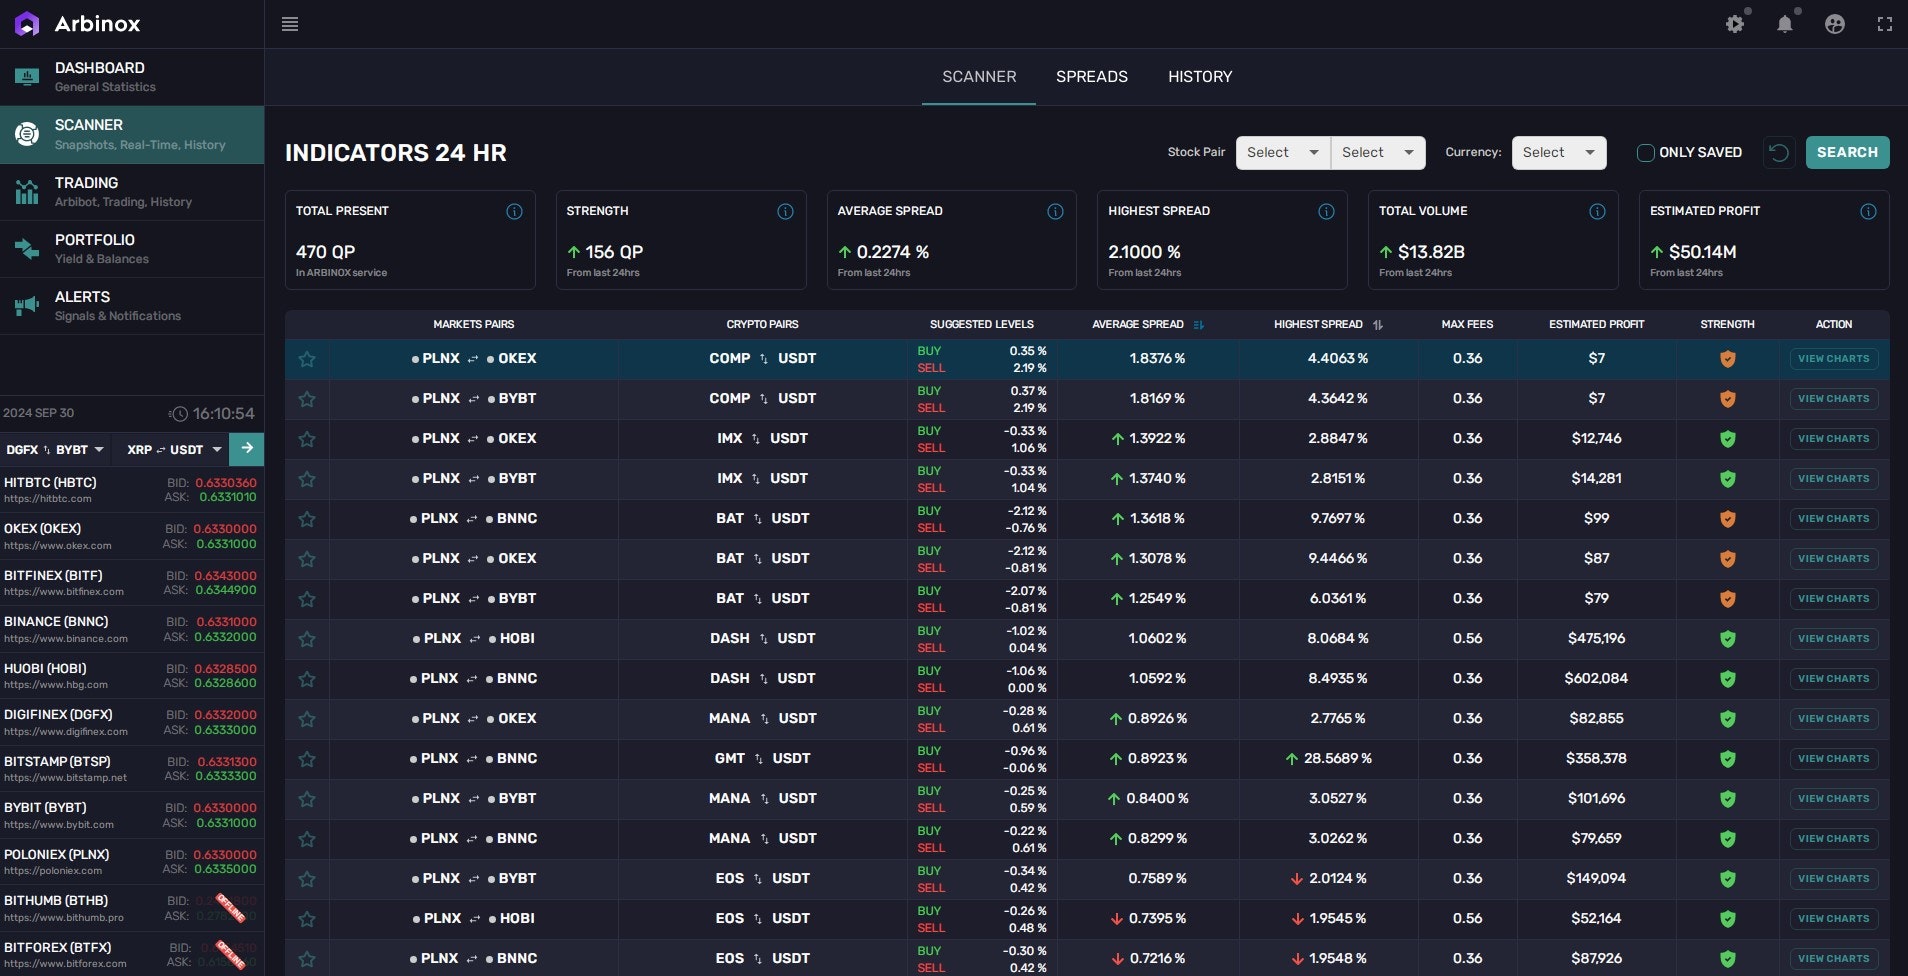Open Dashboard in the sidebar

coord(132,77)
